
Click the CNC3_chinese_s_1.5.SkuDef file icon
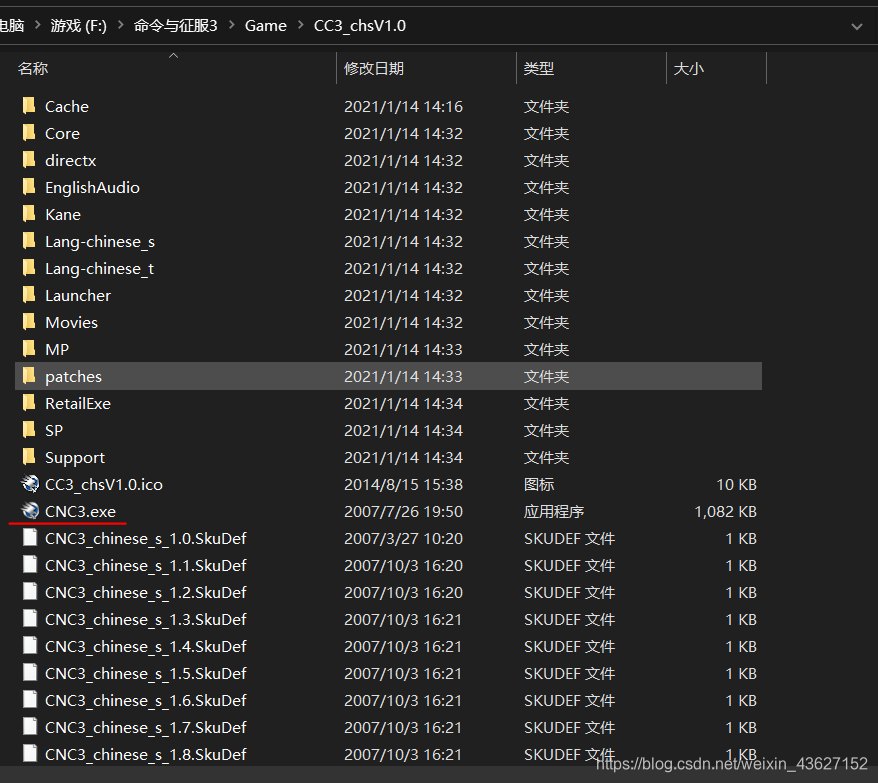click(30, 673)
